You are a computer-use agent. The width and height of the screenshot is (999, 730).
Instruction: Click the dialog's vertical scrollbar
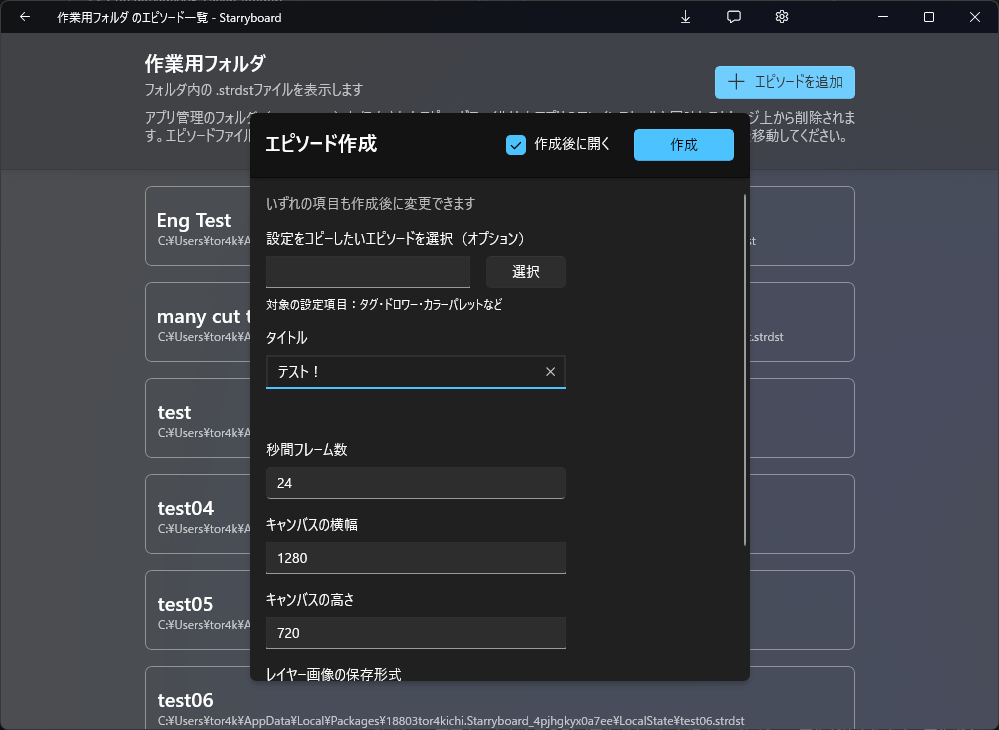745,370
